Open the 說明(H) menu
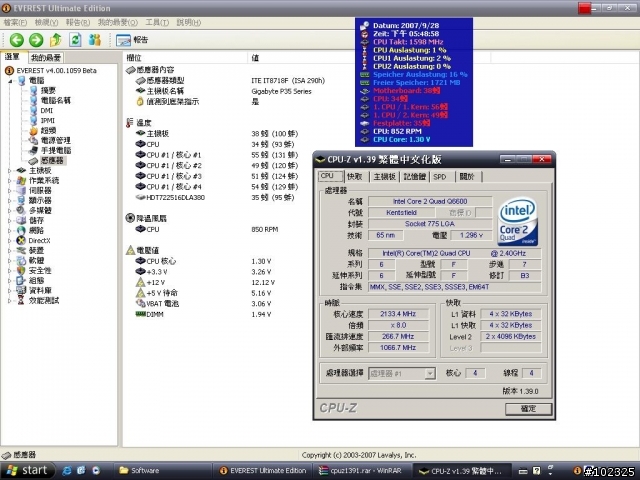640x480 pixels. (x=189, y=22)
